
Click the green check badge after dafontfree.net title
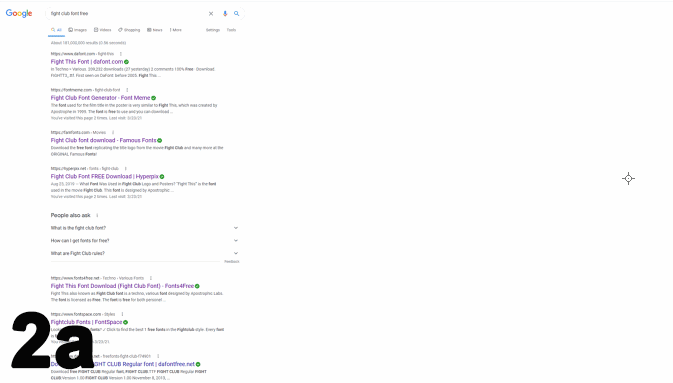coord(198,364)
